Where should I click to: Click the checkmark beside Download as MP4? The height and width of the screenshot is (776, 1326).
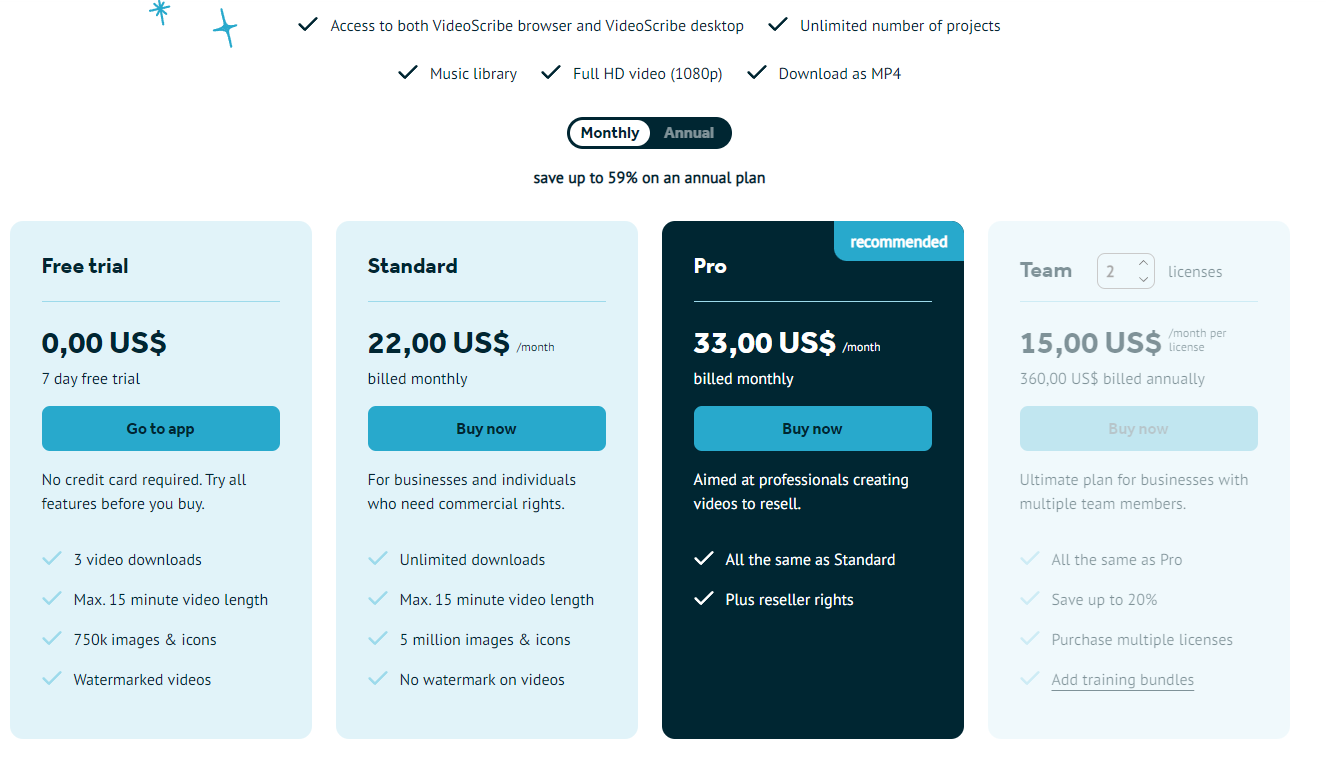point(756,73)
